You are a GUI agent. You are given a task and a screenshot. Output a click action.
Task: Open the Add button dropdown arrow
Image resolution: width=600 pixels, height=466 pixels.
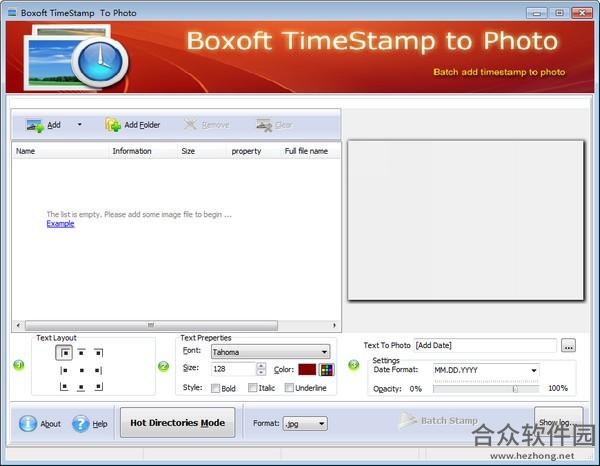click(80, 125)
